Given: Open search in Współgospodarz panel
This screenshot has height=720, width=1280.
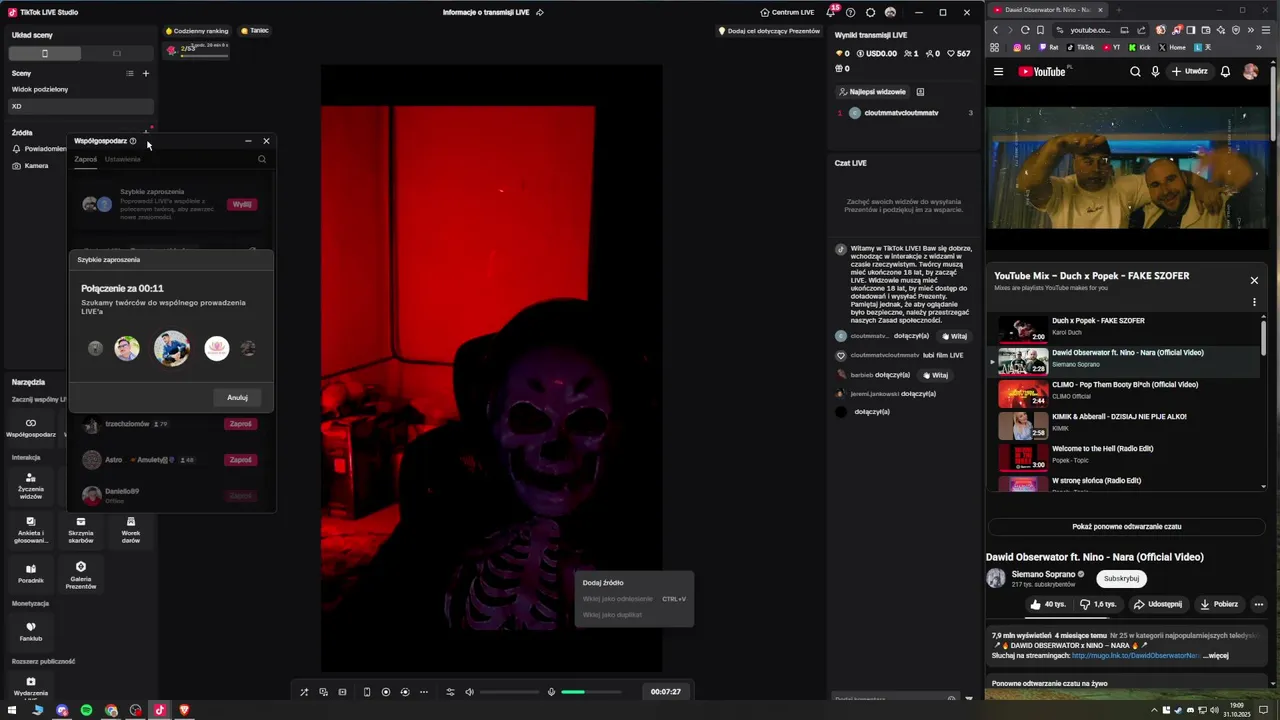Looking at the screenshot, I should tap(262, 159).
